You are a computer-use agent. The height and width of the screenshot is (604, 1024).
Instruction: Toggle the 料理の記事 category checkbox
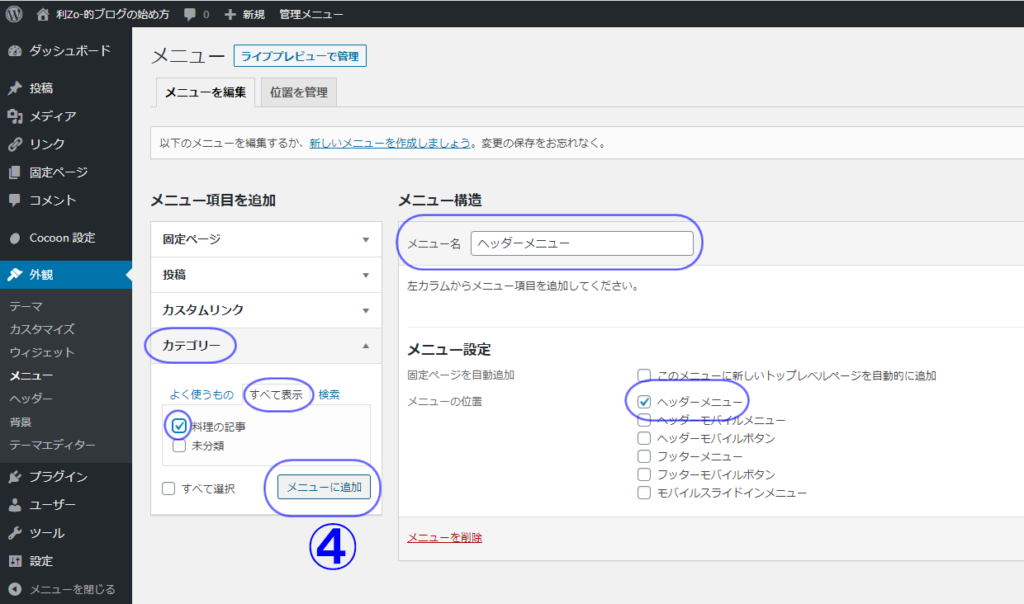[x=179, y=427]
